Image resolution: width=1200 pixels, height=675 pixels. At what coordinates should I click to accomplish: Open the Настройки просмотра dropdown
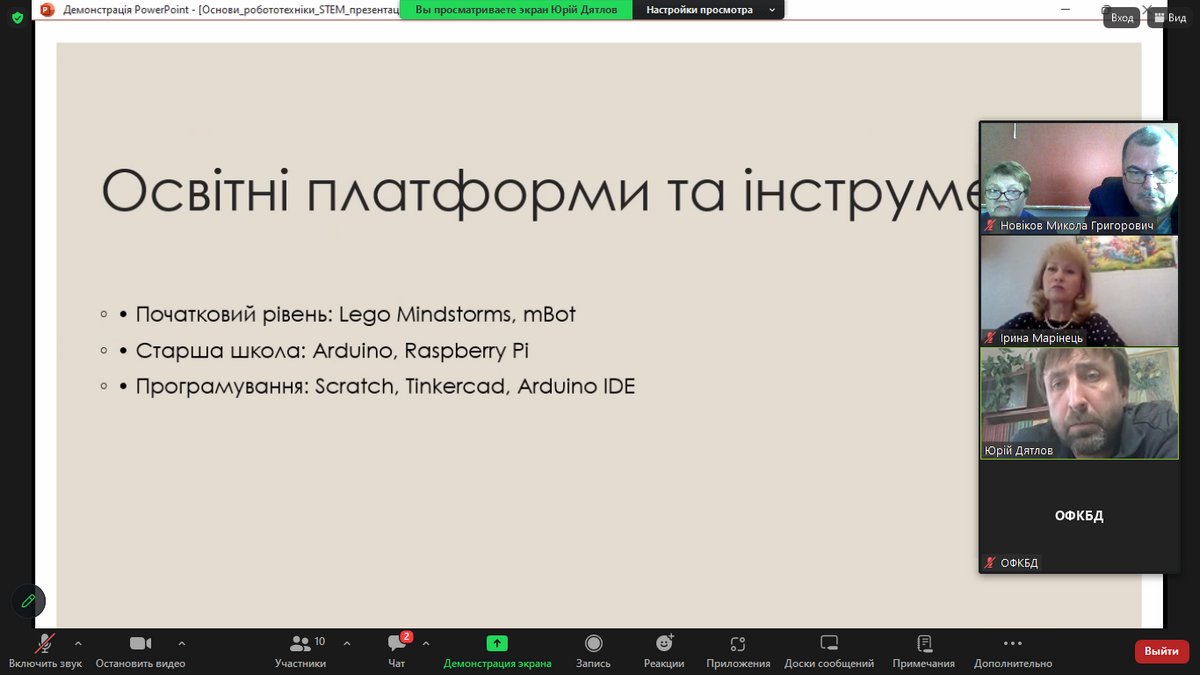coord(710,10)
